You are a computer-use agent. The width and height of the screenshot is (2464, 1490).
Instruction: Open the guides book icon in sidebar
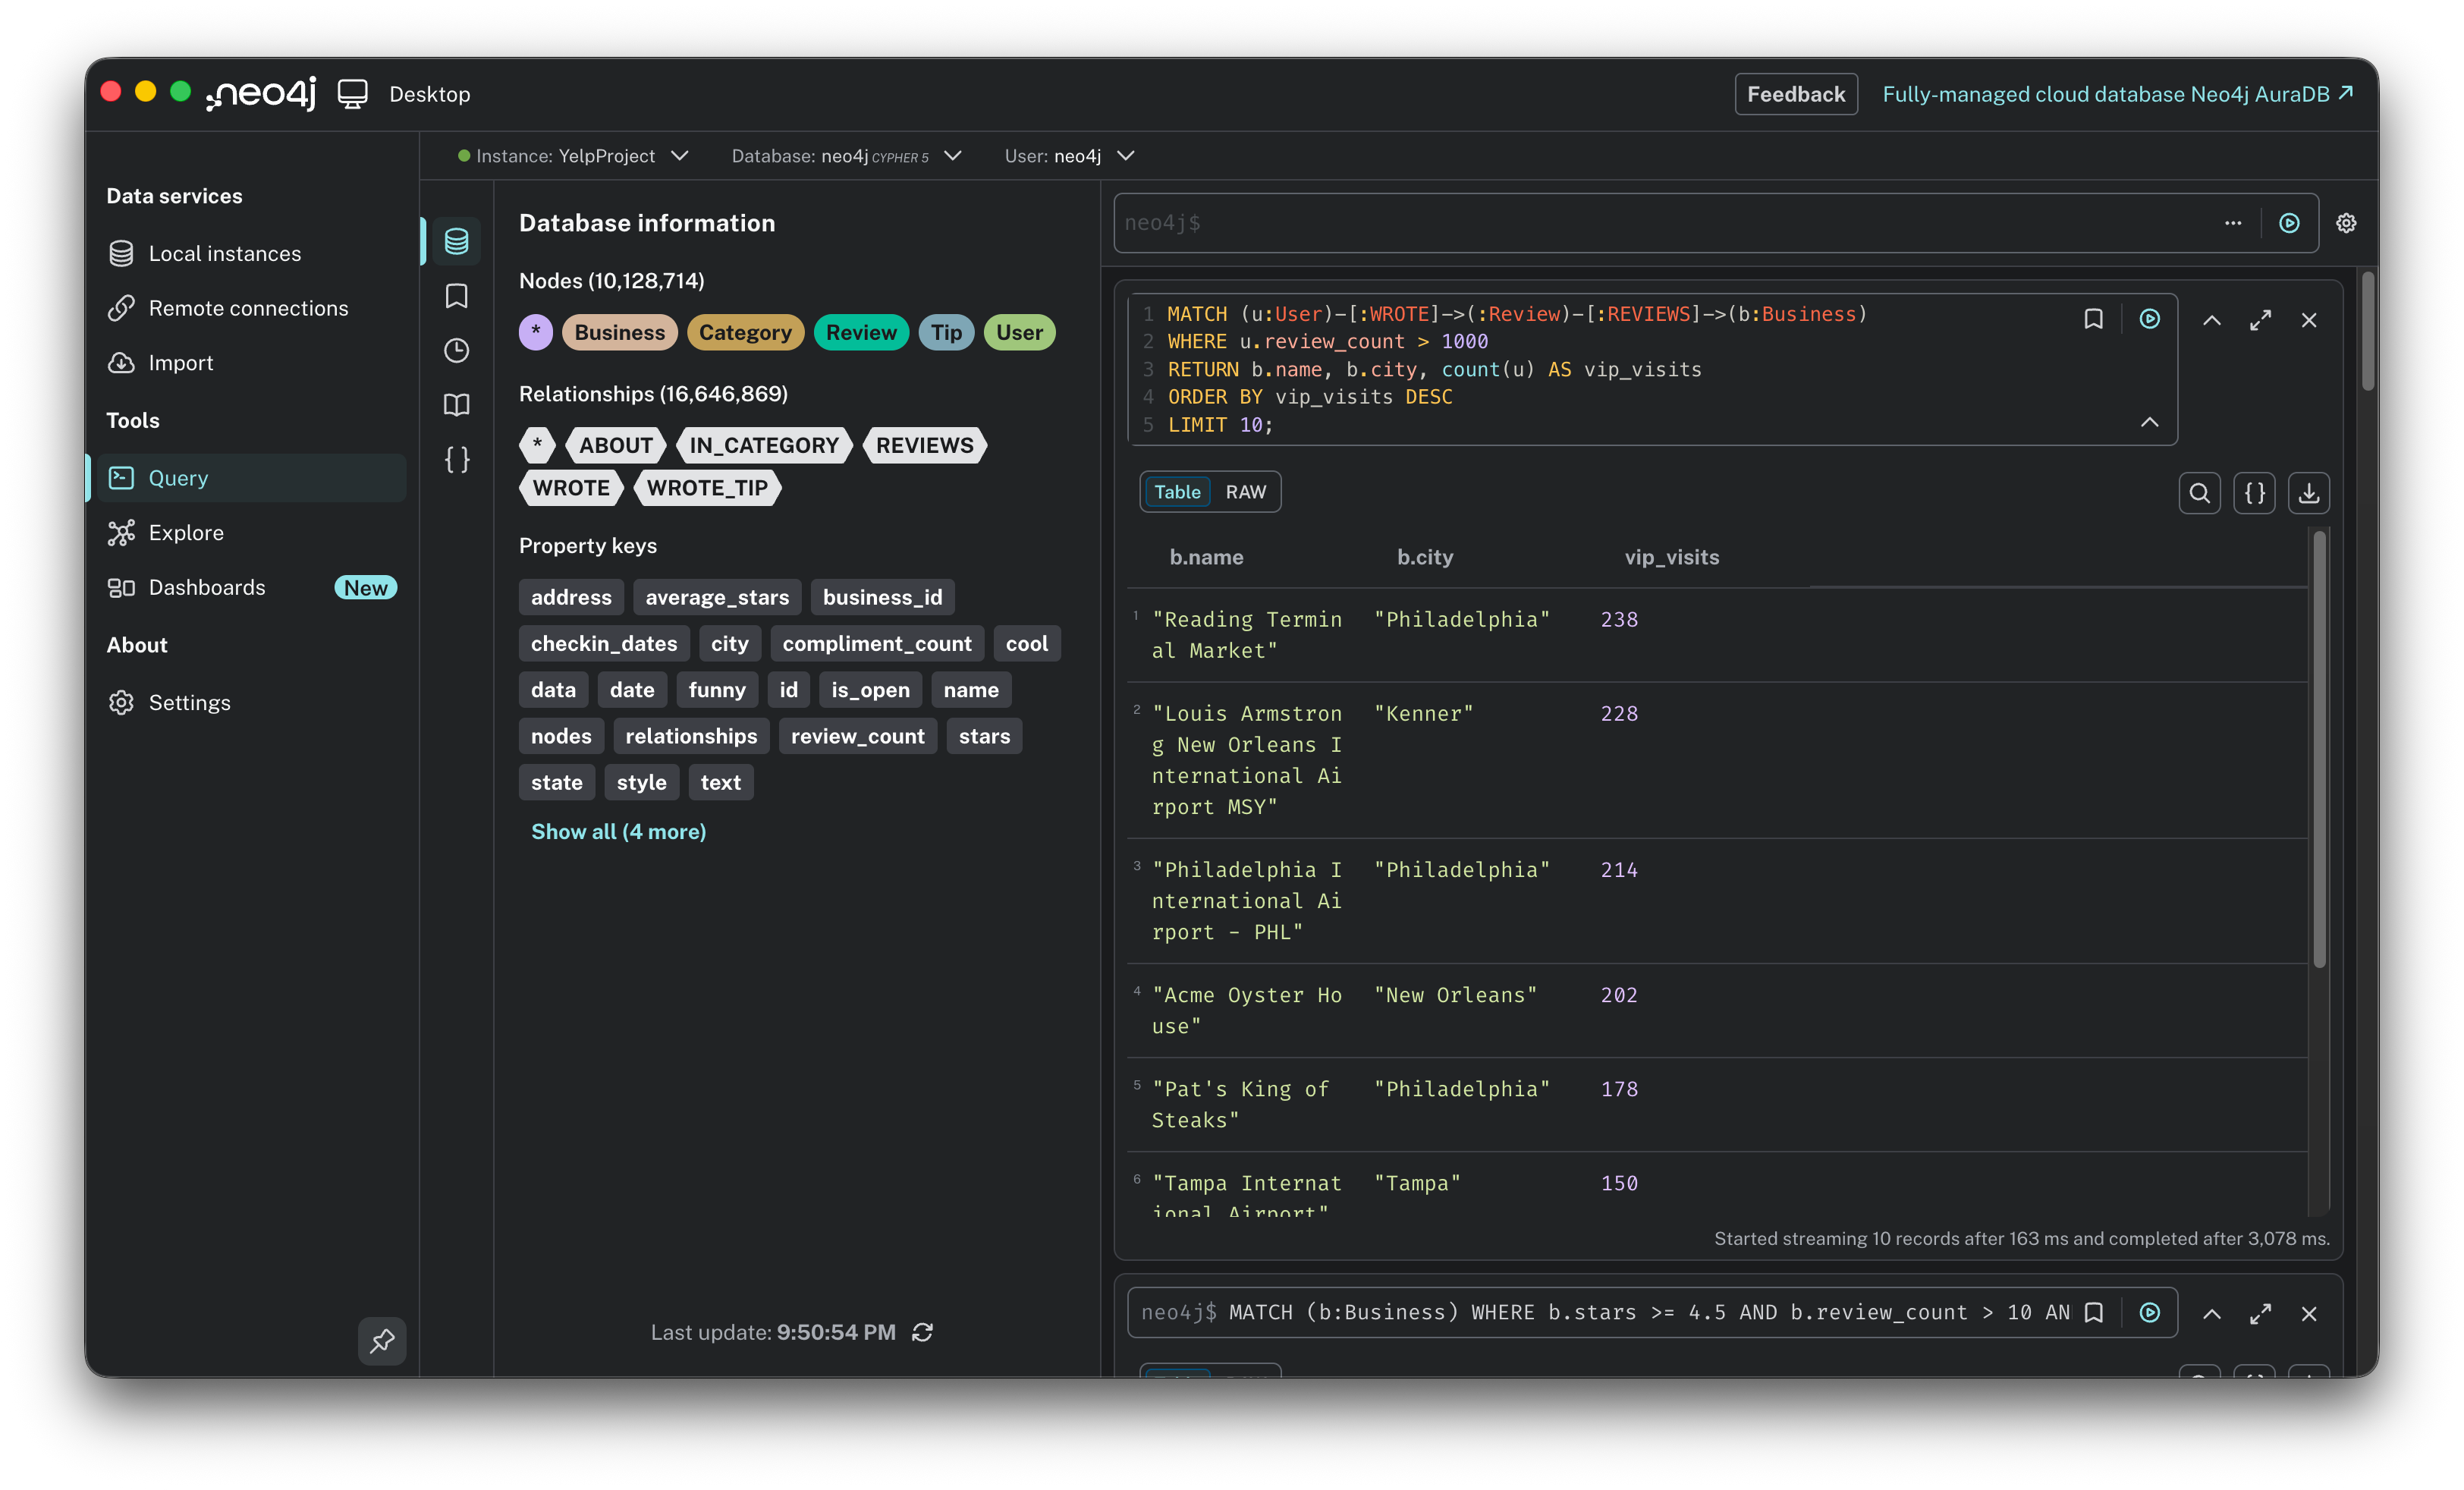tap(456, 405)
